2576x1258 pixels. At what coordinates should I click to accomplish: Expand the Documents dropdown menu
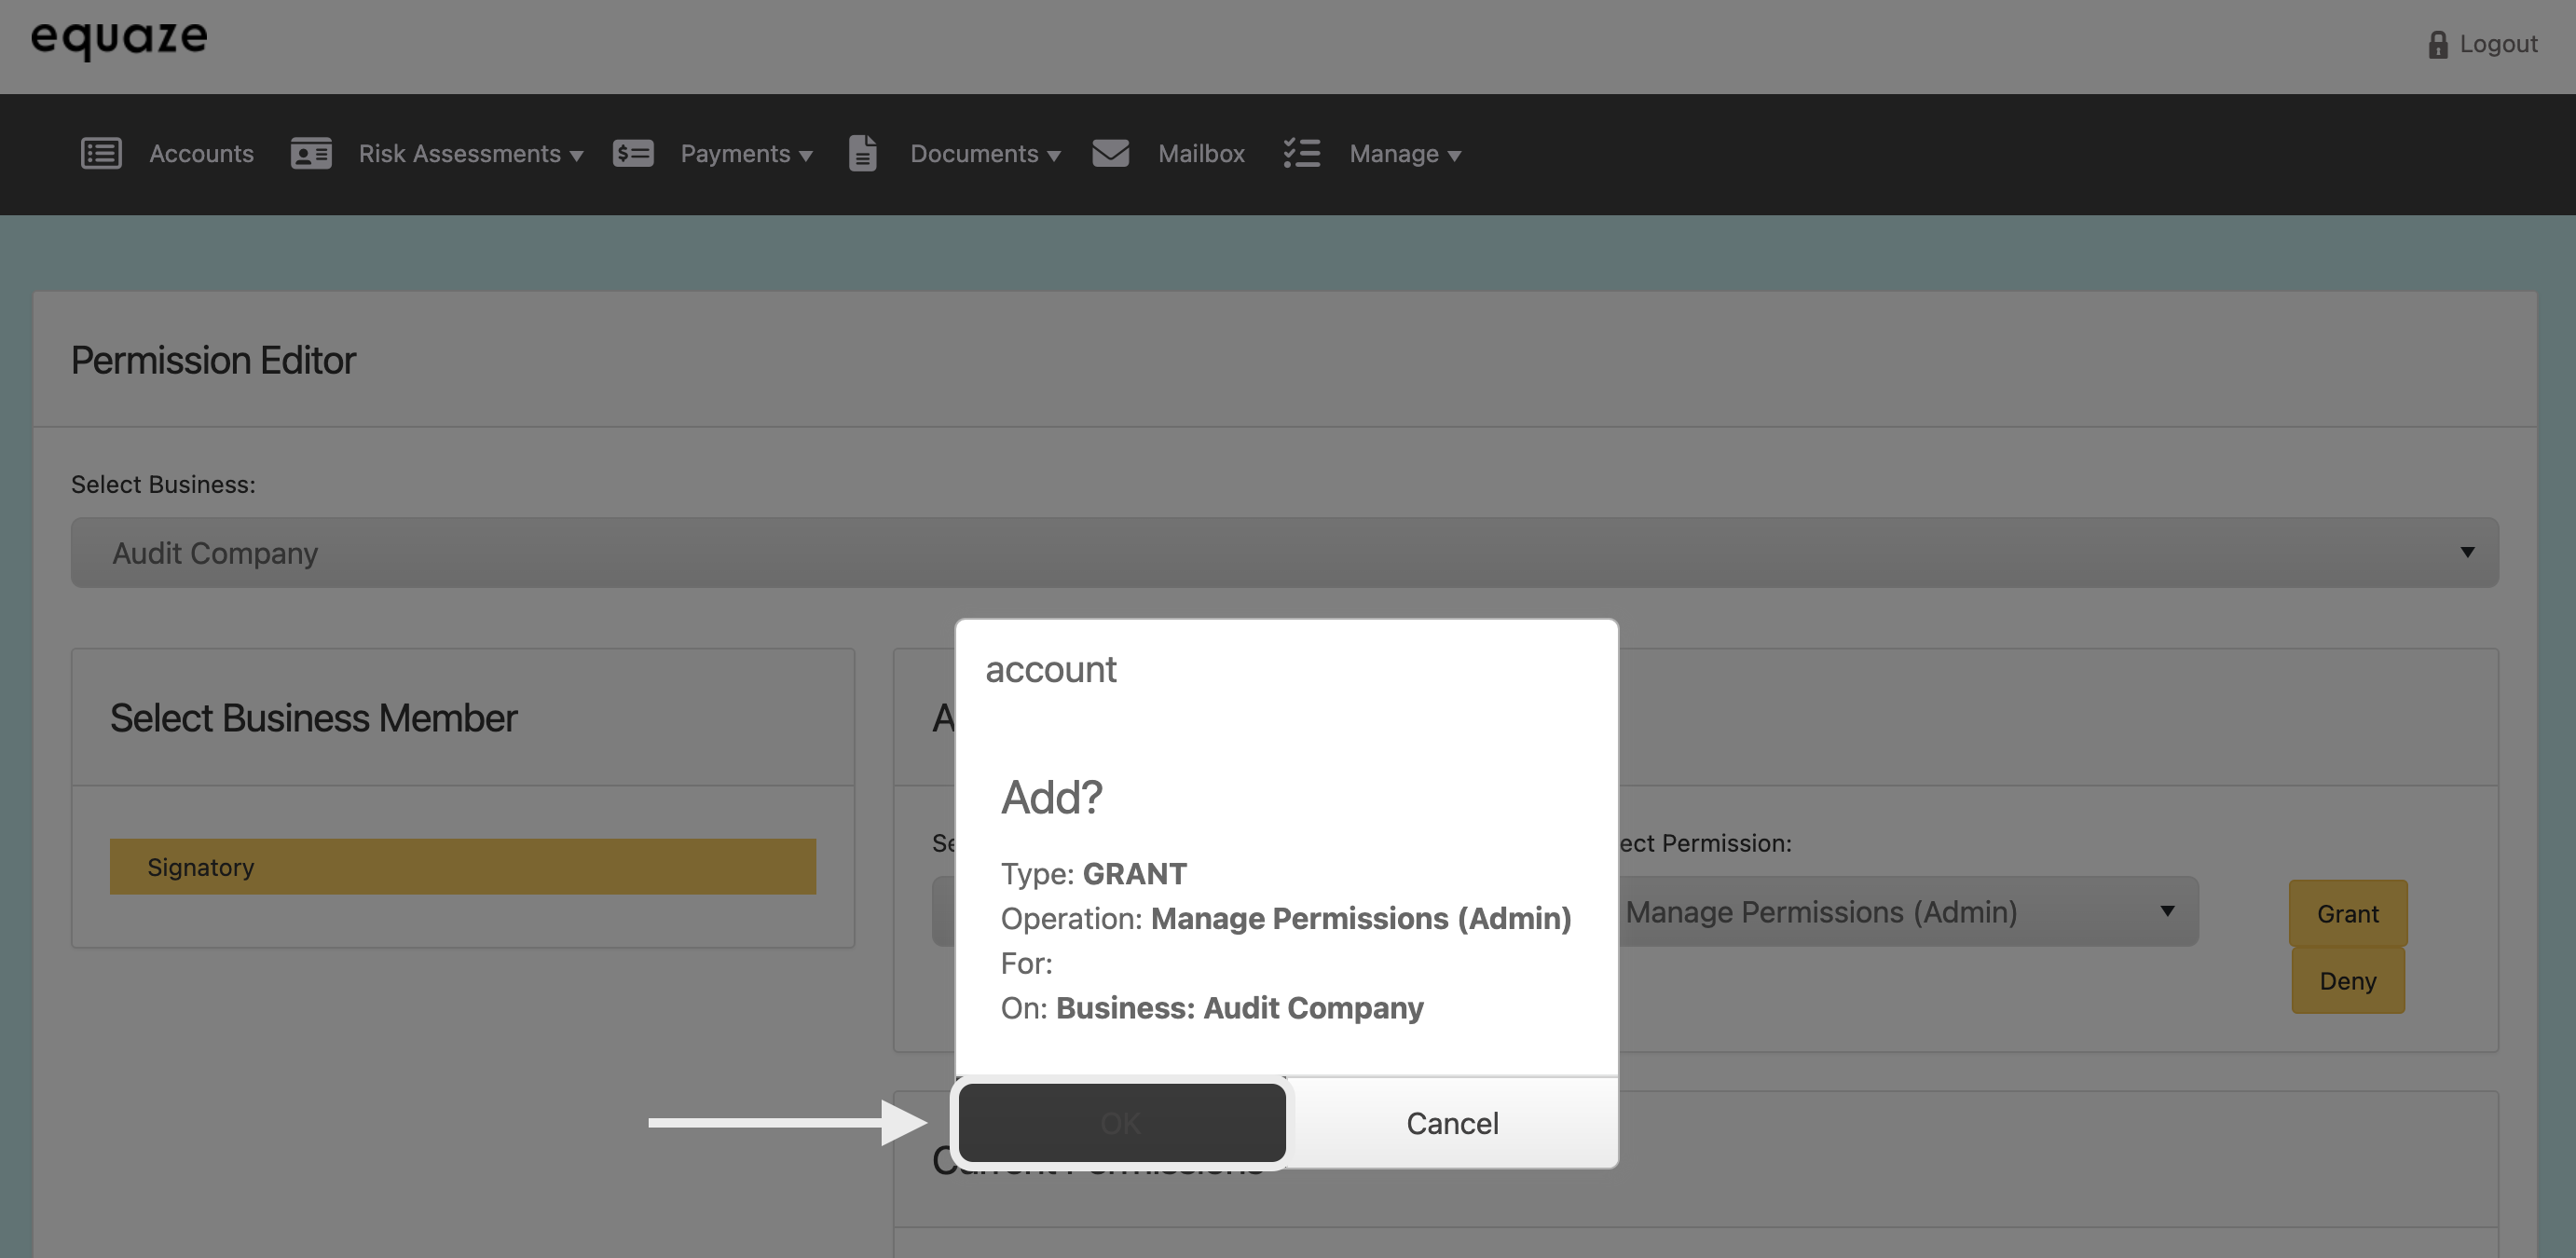point(985,154)
